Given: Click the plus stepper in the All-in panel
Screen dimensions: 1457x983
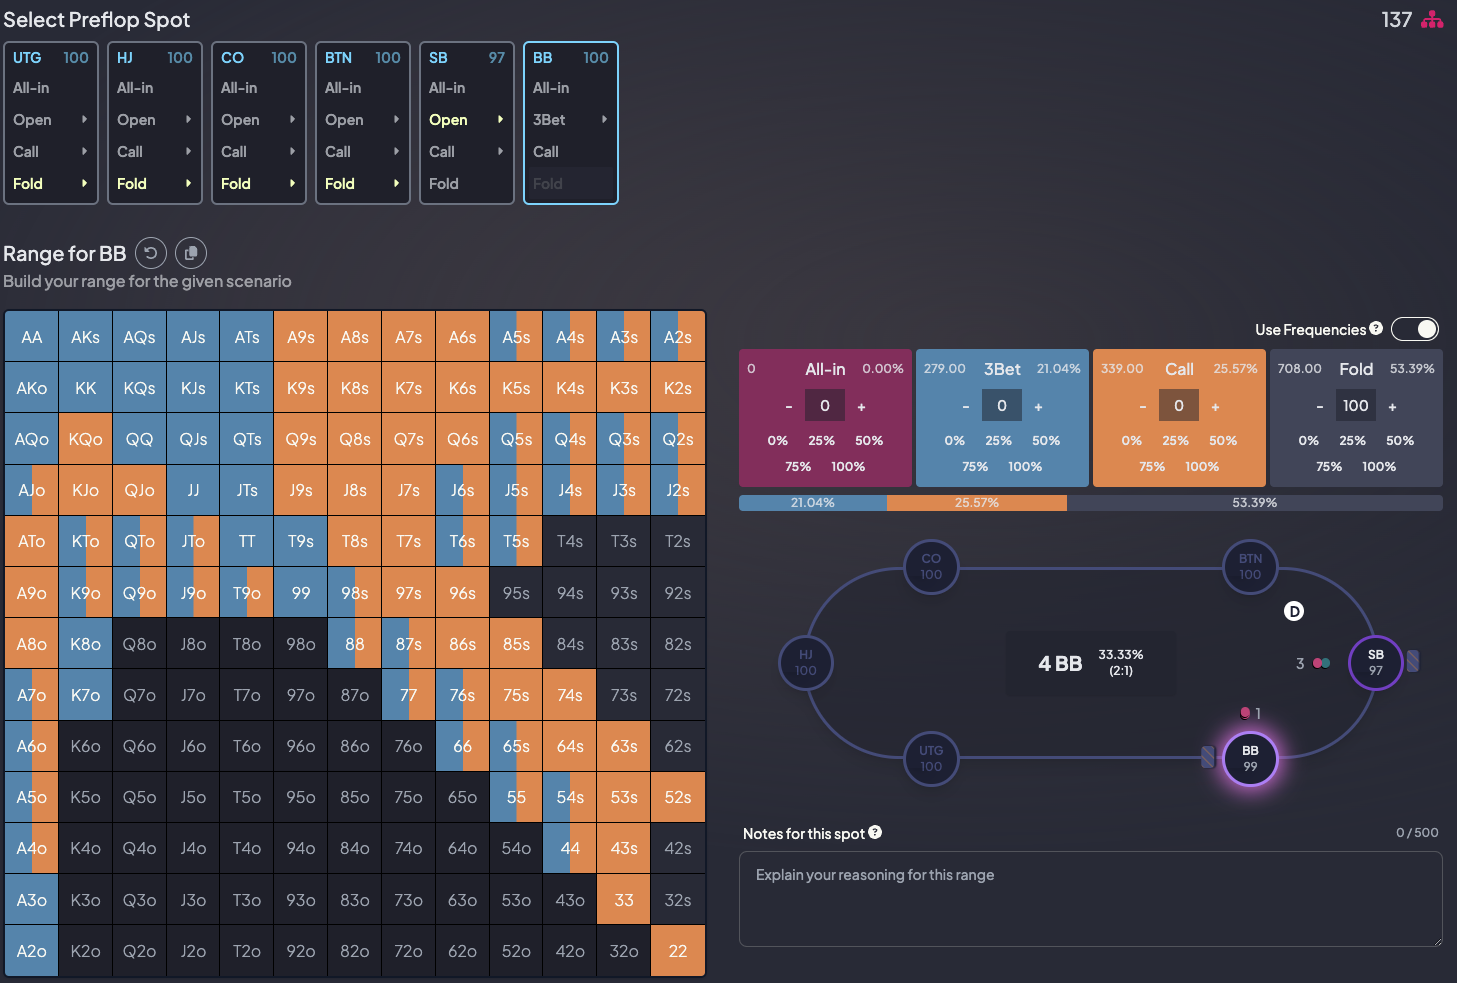Looking at the screenshot, I should click(x=861, y=407).
